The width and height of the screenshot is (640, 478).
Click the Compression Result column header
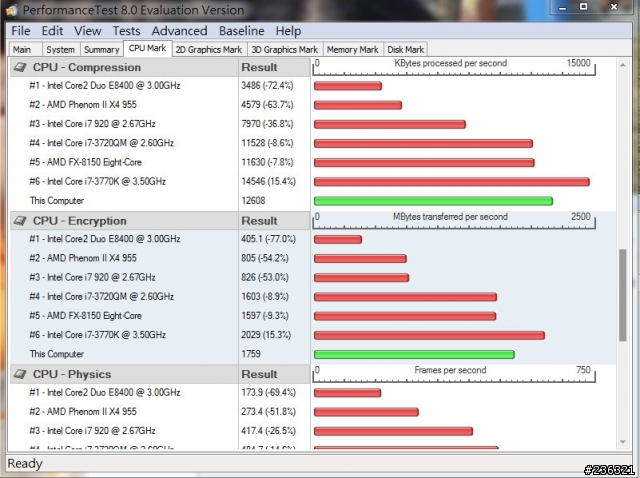[x=274, y=67]
